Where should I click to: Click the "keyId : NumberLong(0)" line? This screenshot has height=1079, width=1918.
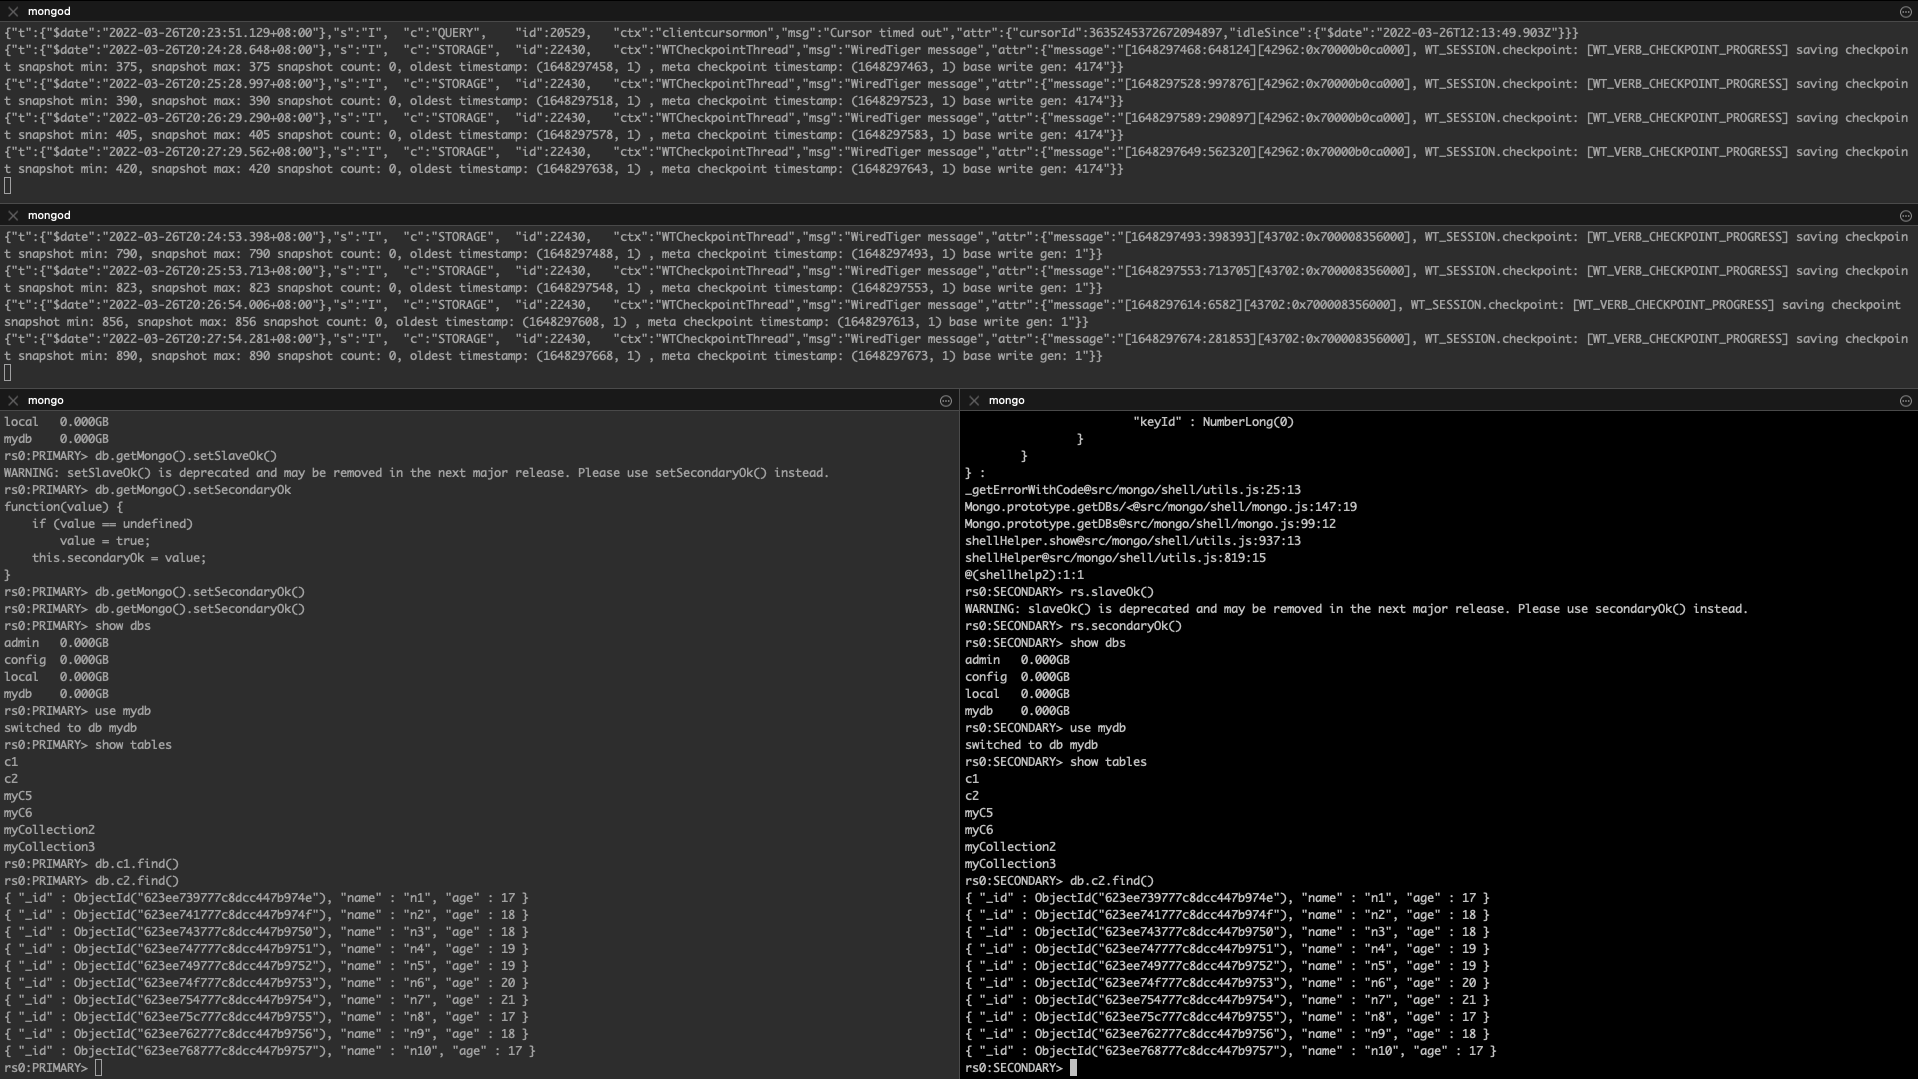pos(1214,422)
